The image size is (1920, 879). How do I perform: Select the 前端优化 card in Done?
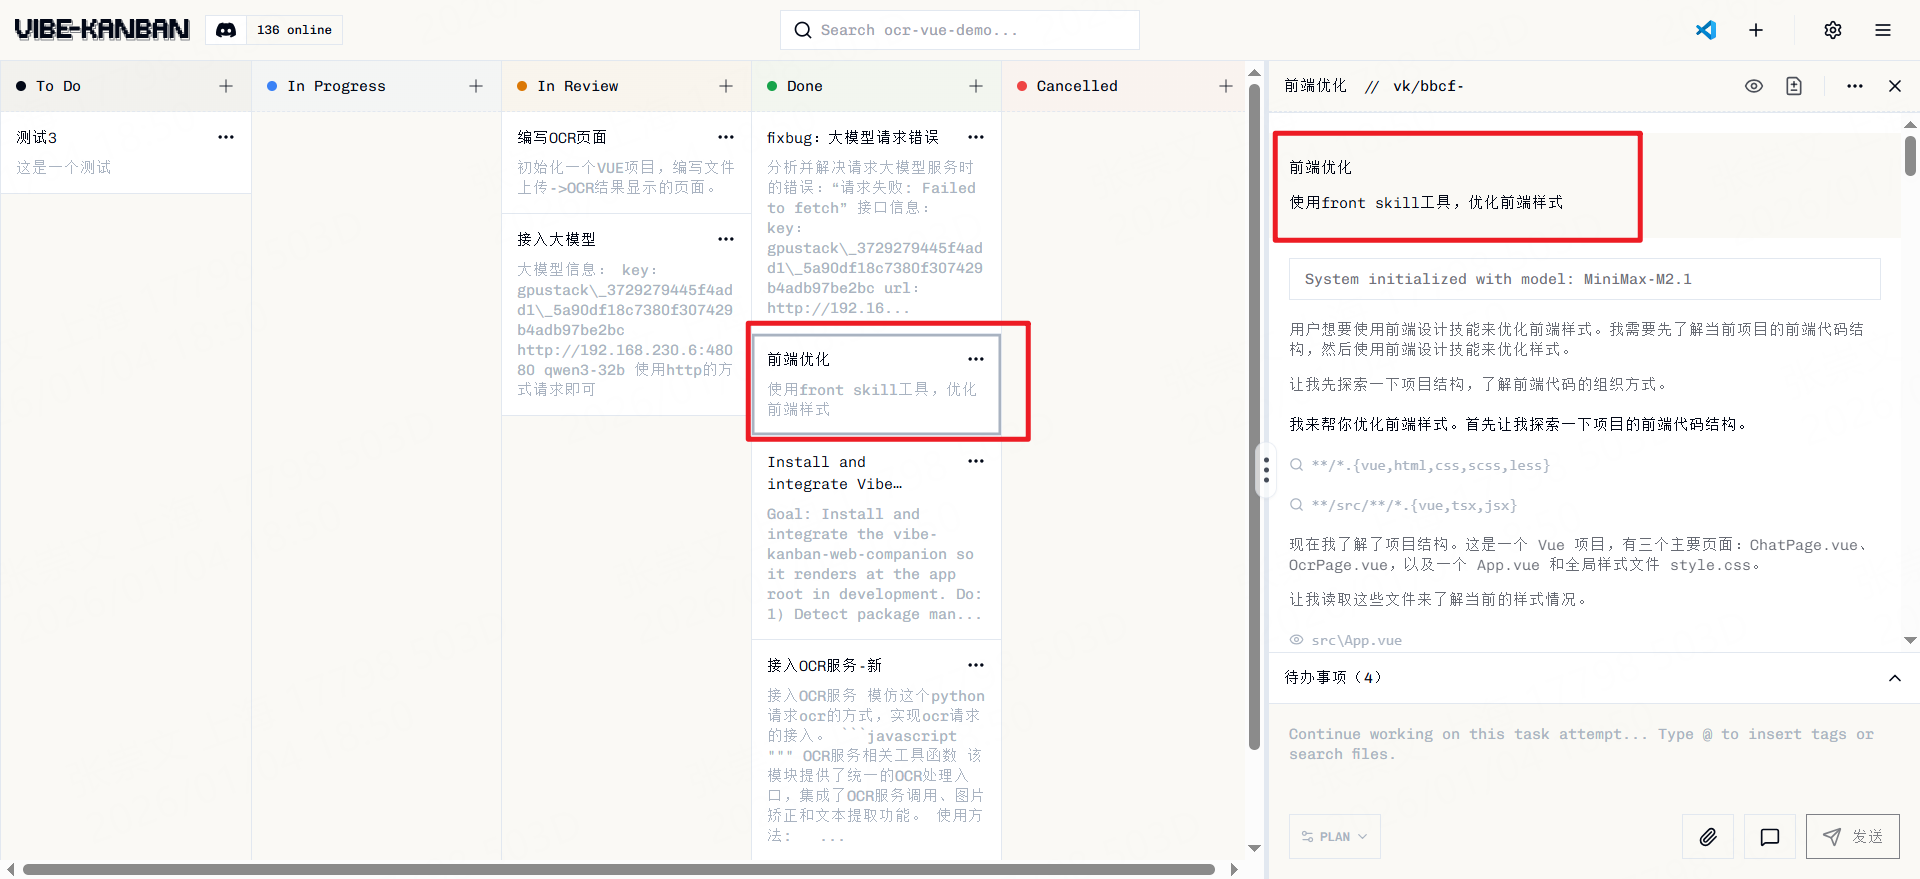click(x=876, y=384)
